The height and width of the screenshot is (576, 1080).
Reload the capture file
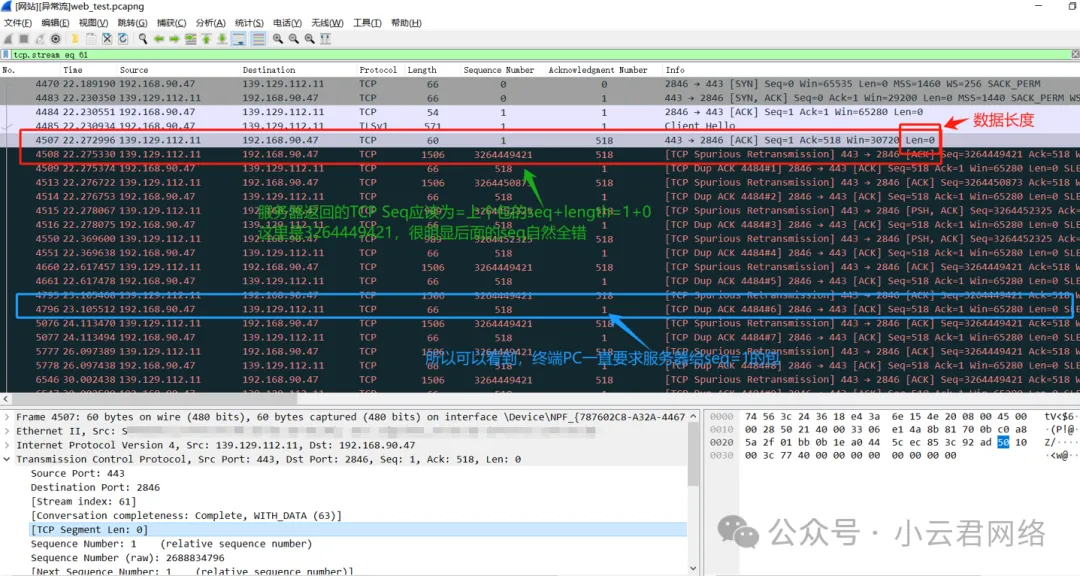pos(123,39)
